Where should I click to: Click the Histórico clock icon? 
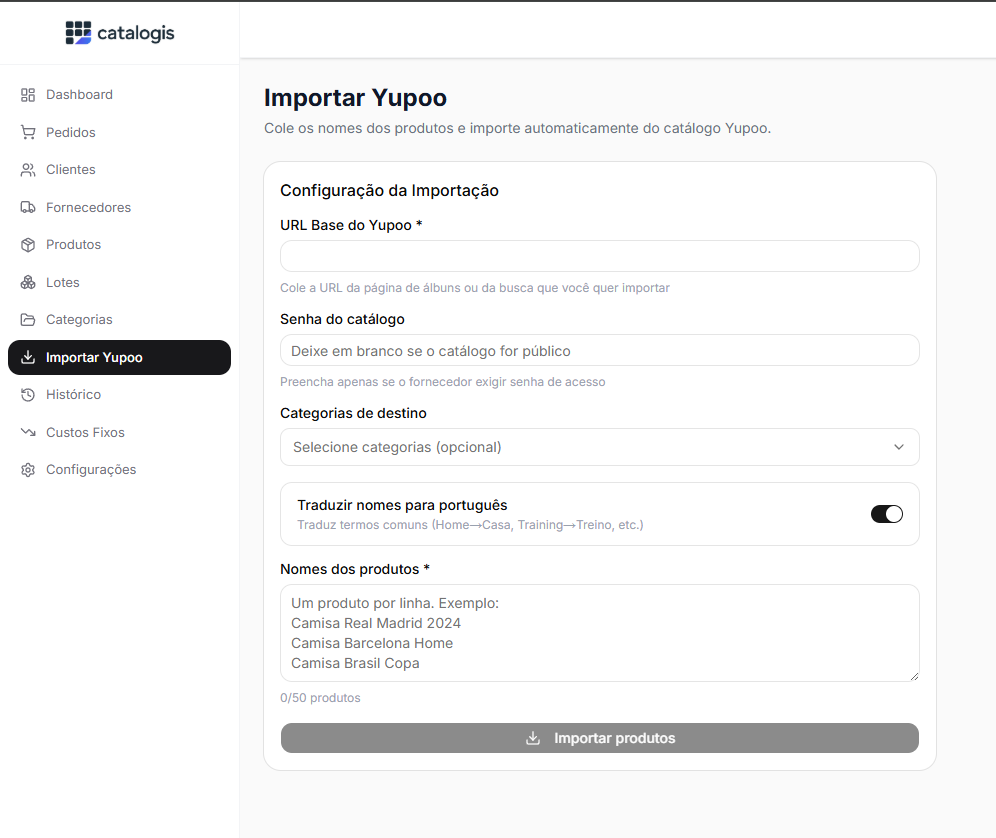click(28, 395)
